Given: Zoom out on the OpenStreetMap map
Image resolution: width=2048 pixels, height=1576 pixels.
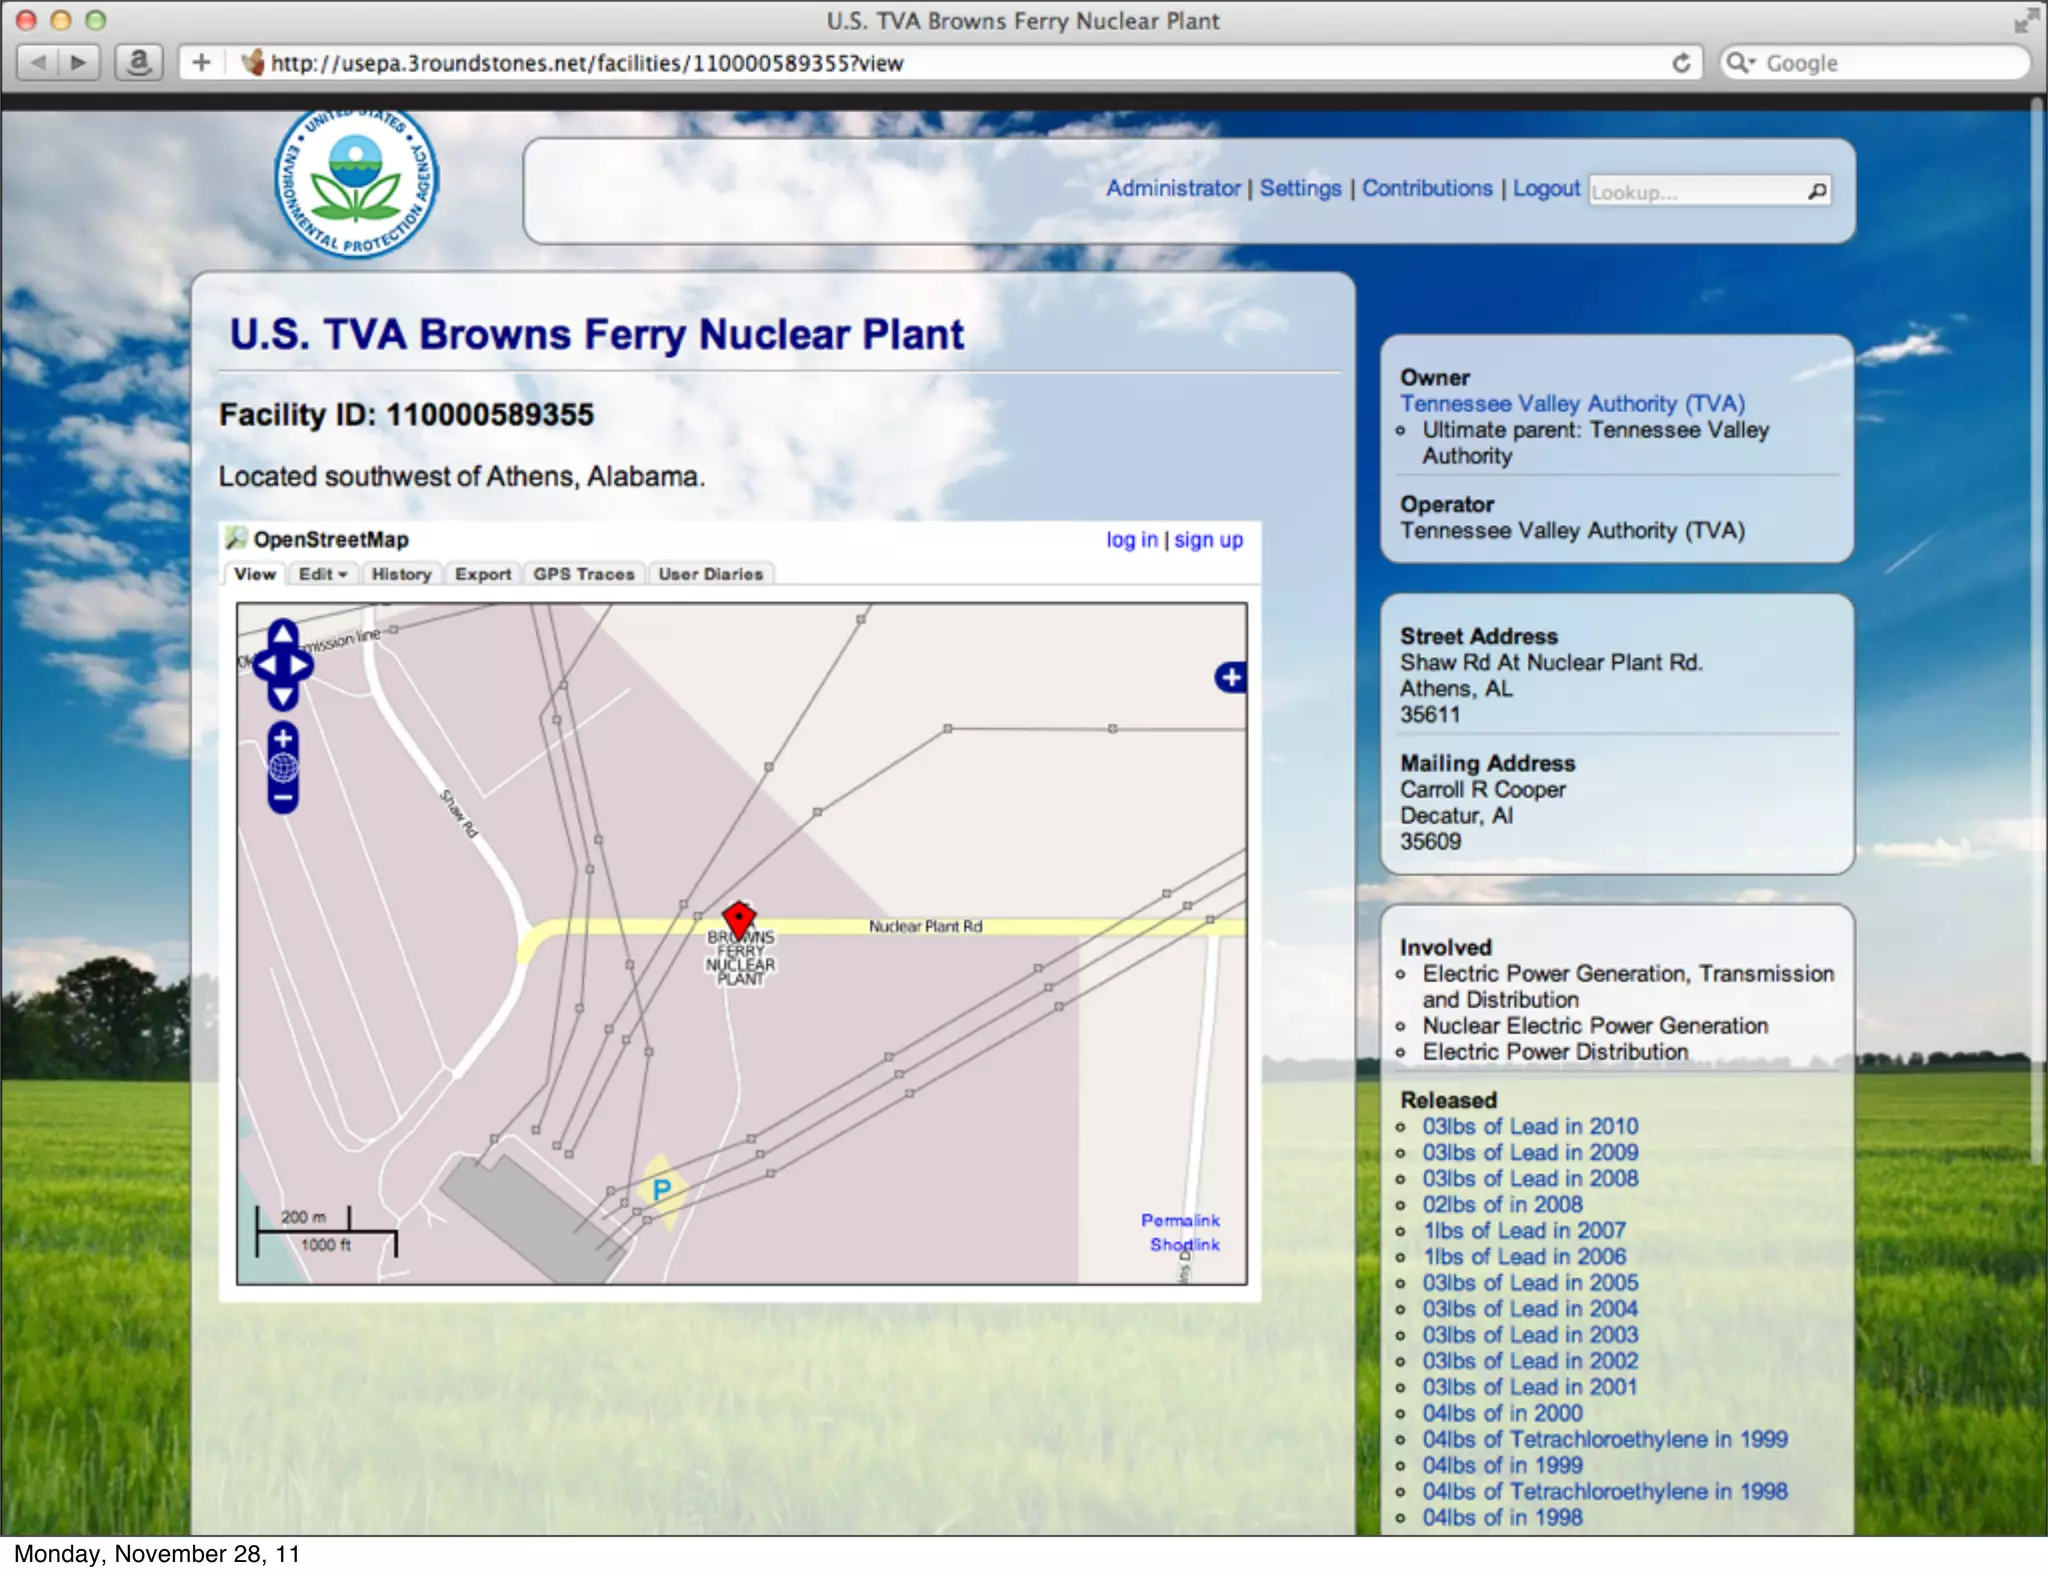Looking at the screenshot, I should 283,798.
